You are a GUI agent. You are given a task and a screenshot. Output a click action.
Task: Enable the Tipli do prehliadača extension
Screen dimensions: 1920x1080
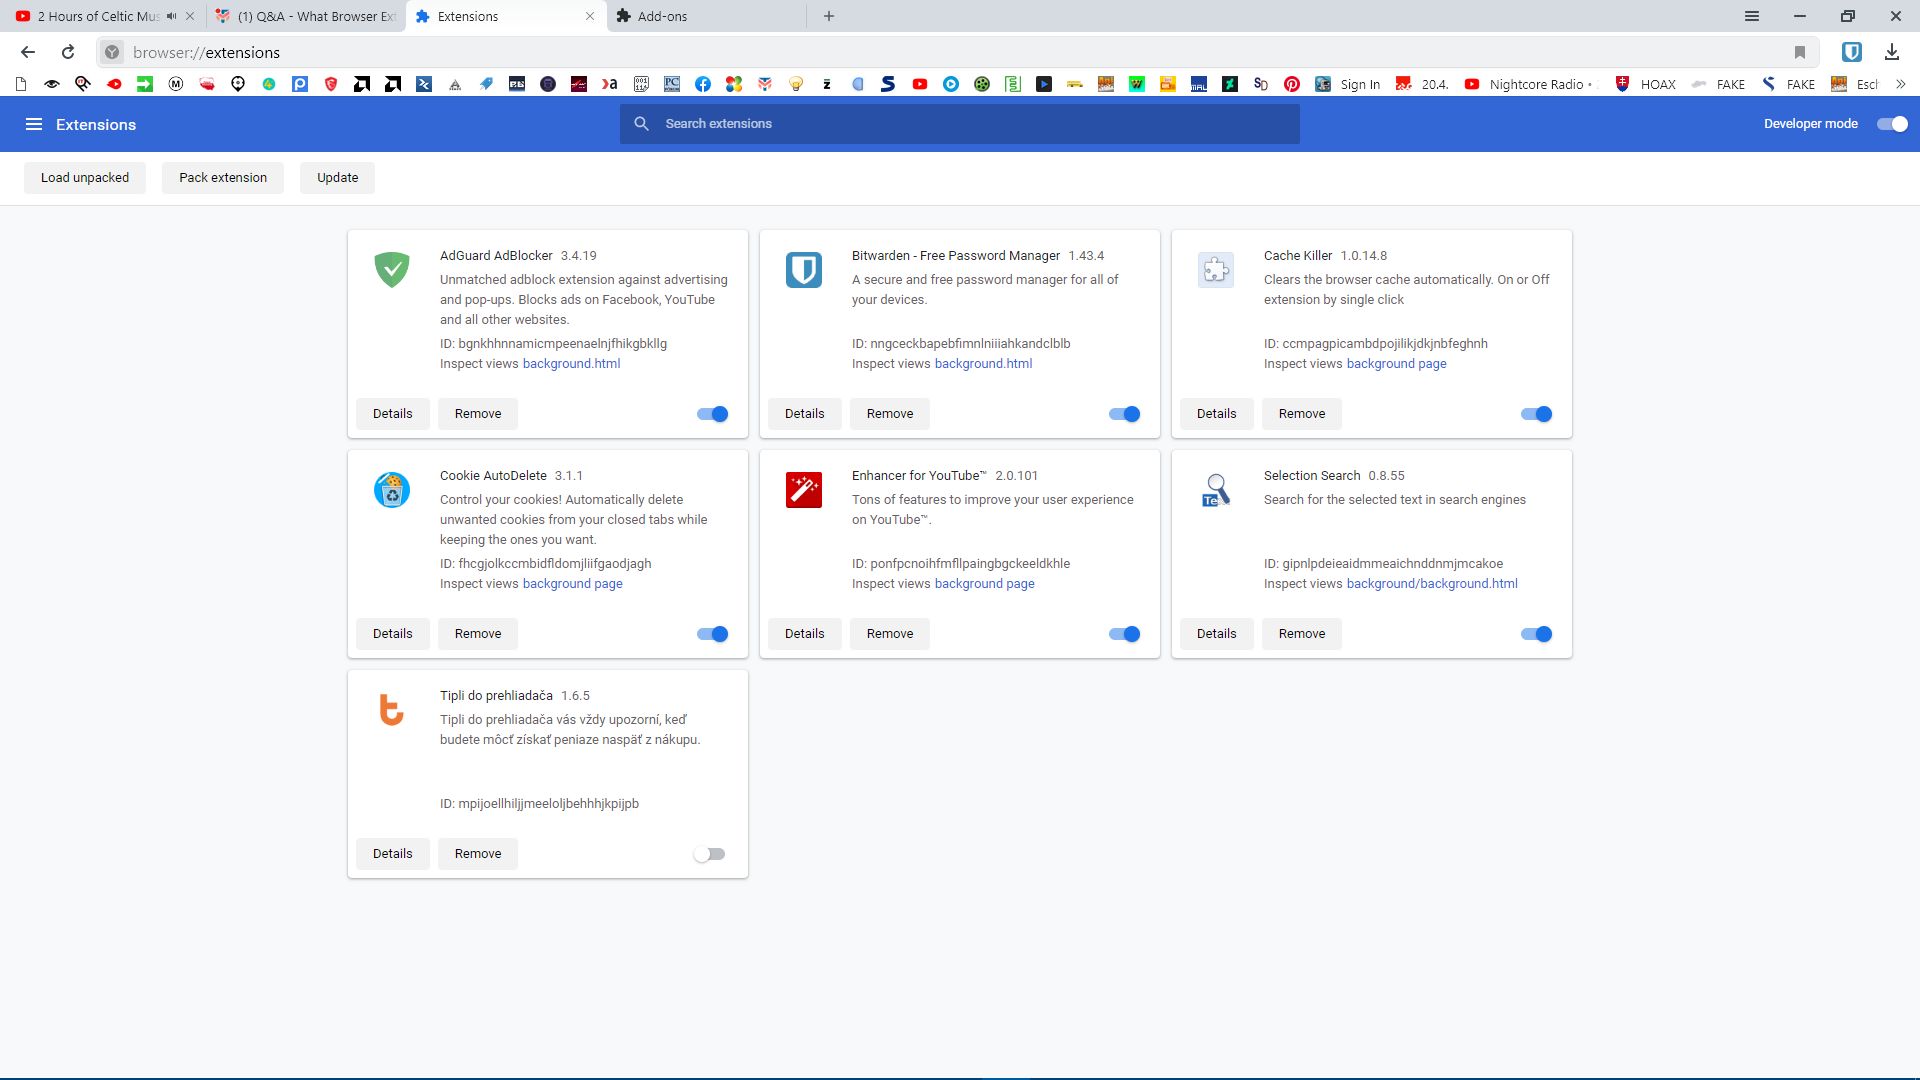tap(710, 854)
